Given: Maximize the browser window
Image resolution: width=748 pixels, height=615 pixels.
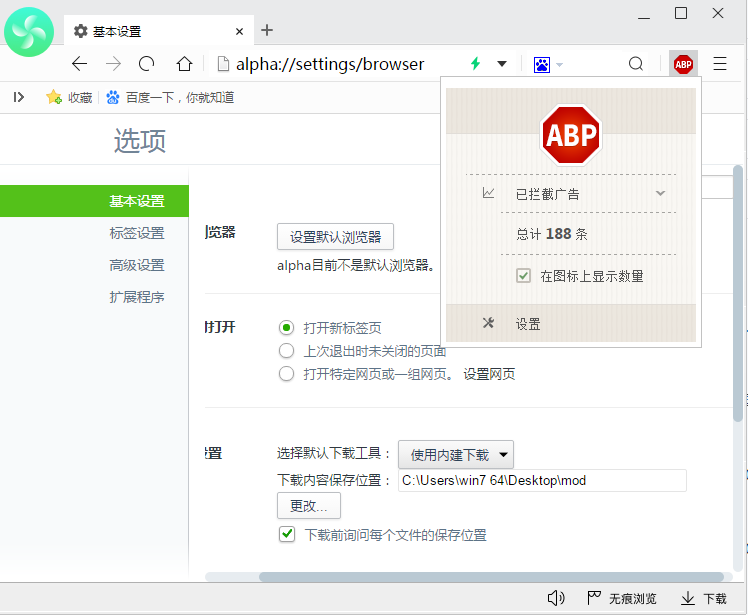Looking at the screenshot, I should [x=681, y=13].
